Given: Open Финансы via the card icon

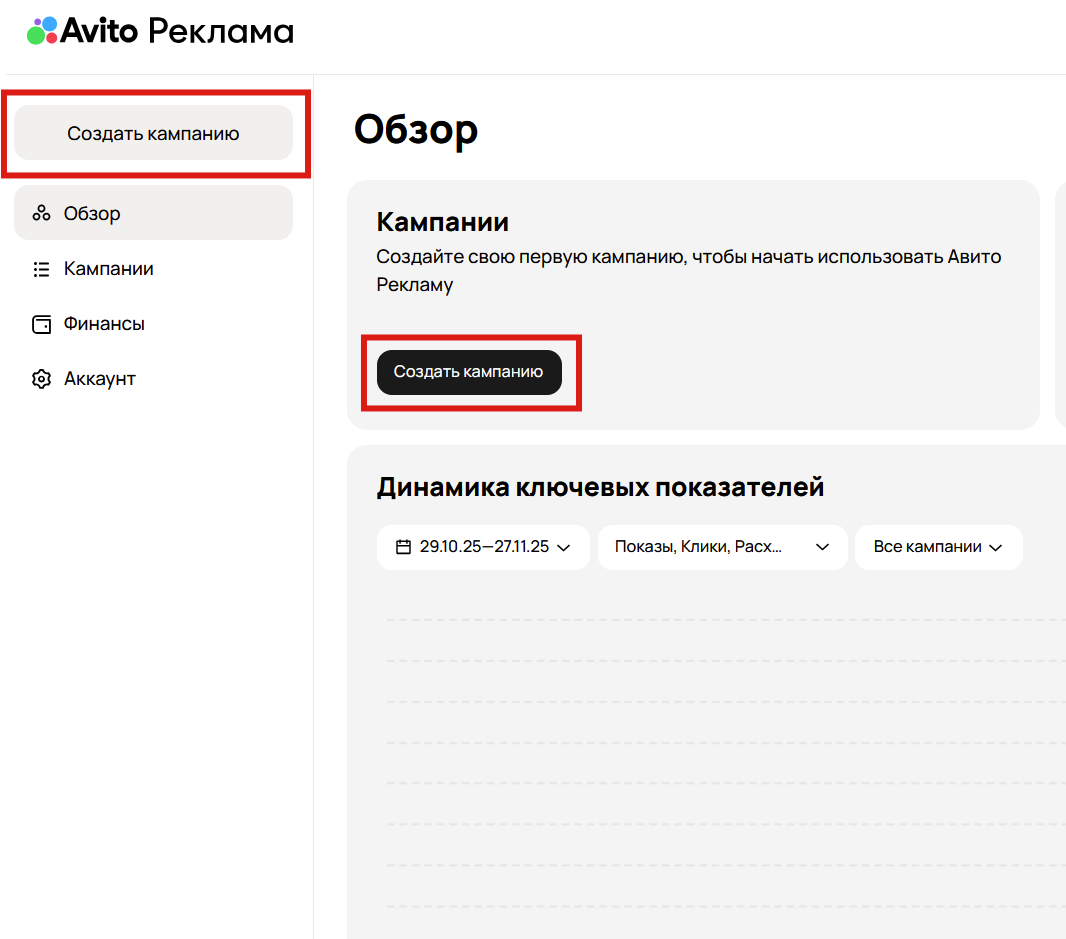Looking at the screenshot, I should click(41, 323).
